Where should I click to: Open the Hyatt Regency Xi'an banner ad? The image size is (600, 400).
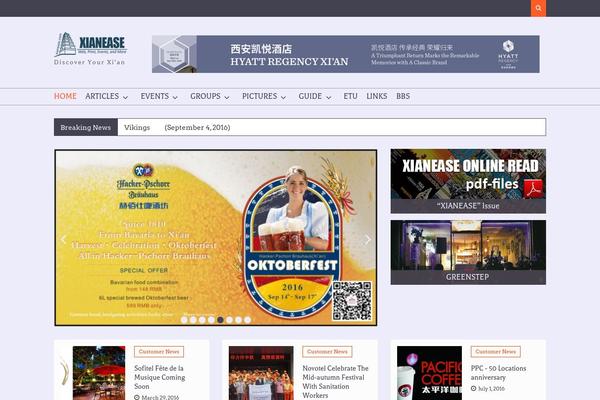pyautogui.click(x=346, y=54)
